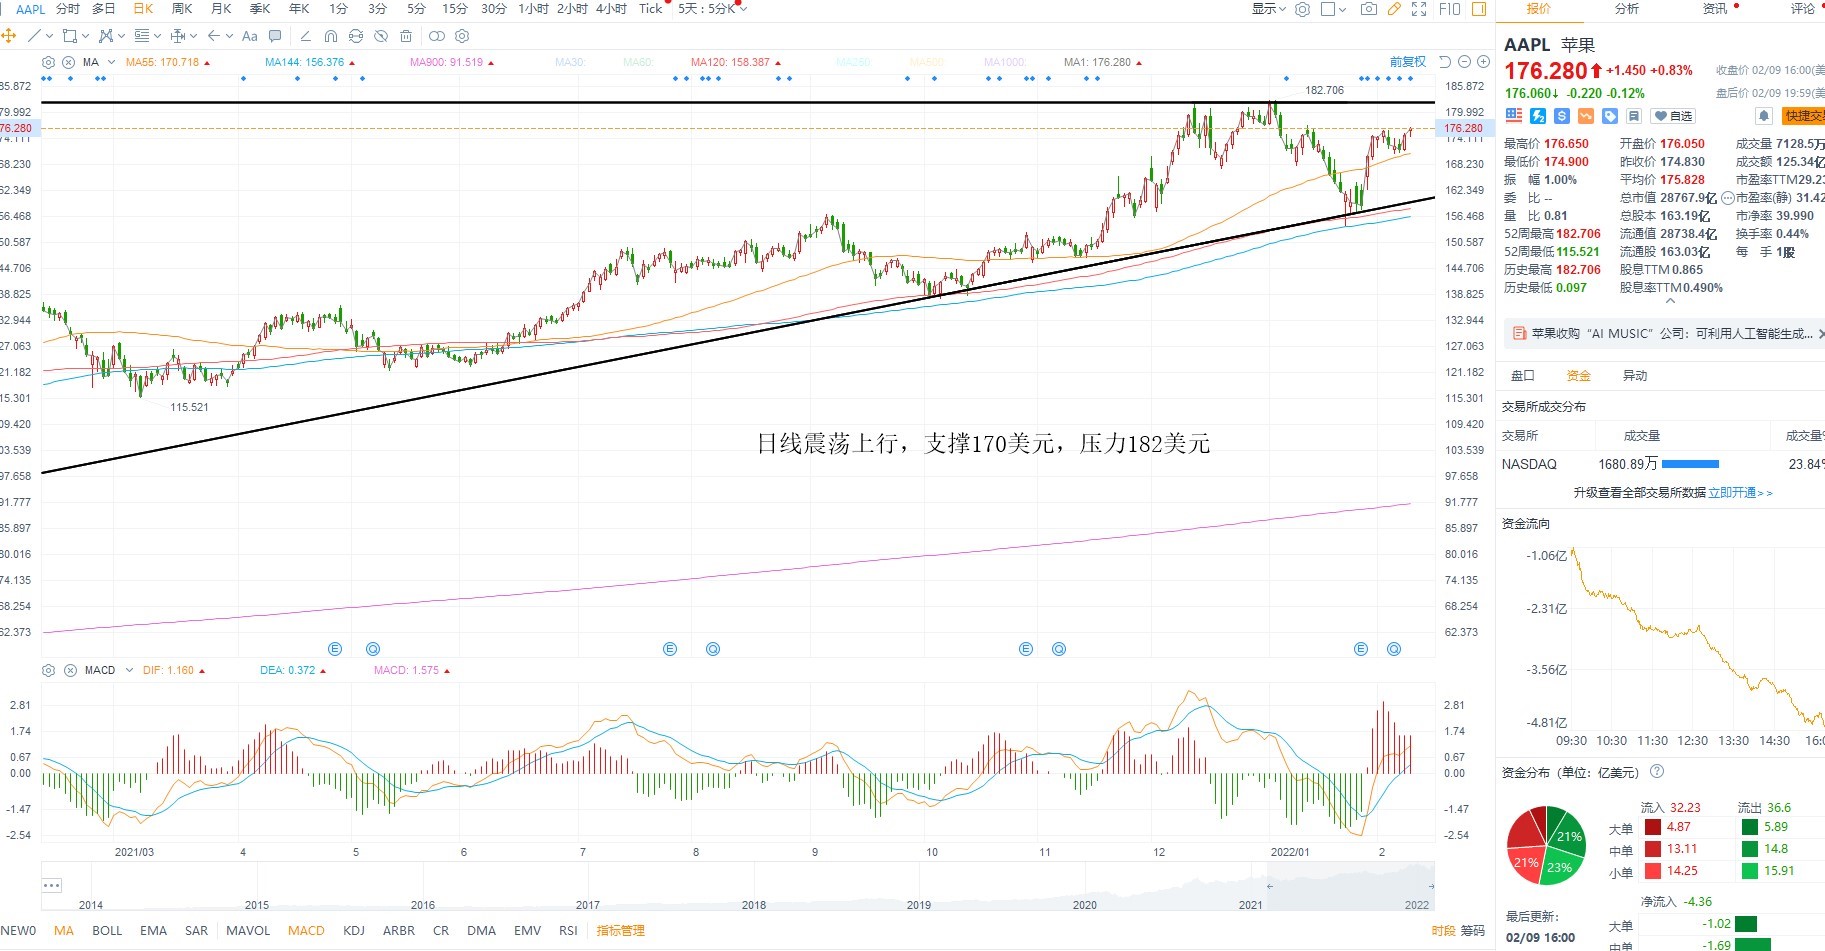Image resolution: width=1825 pixels, height=951 pixels.
Task: Click 前复权 adjustment mode
Action: coord(1408,62)
